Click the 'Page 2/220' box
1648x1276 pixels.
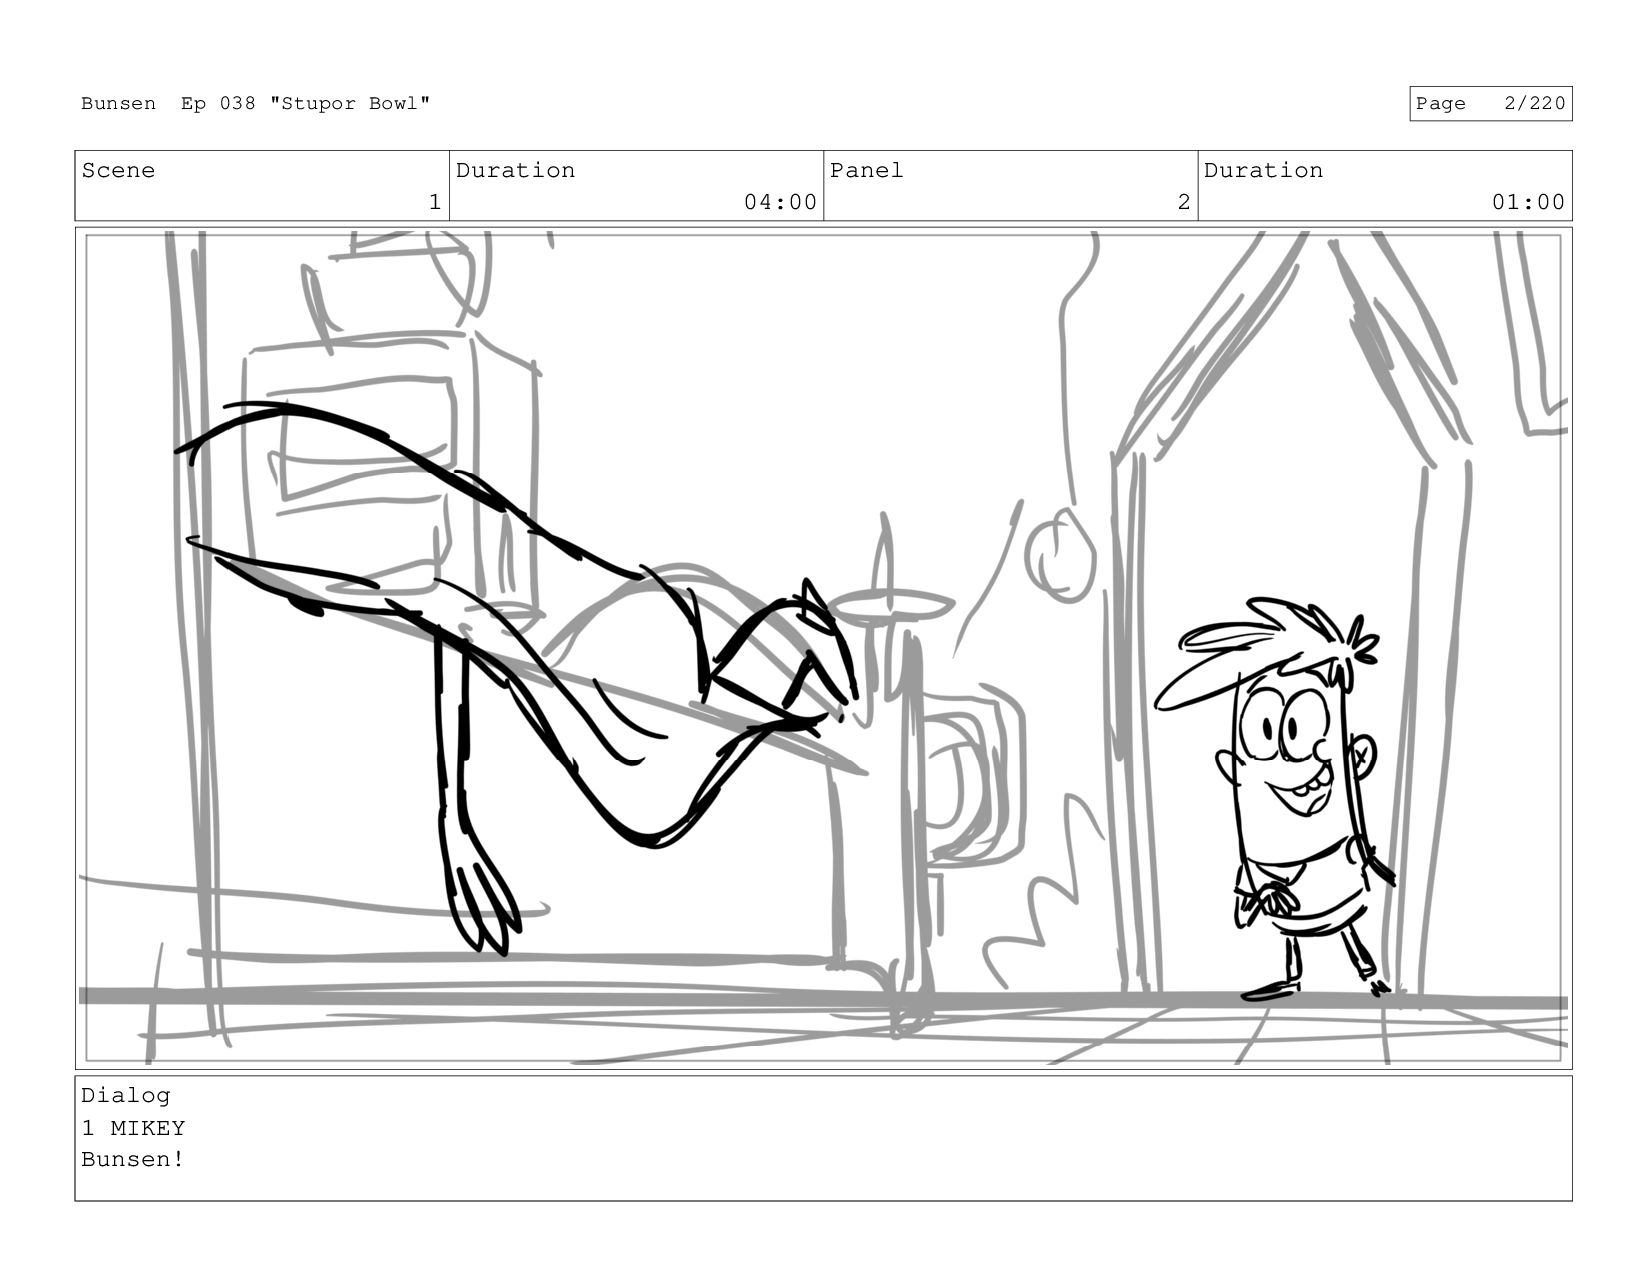(x=1490, y=104)
